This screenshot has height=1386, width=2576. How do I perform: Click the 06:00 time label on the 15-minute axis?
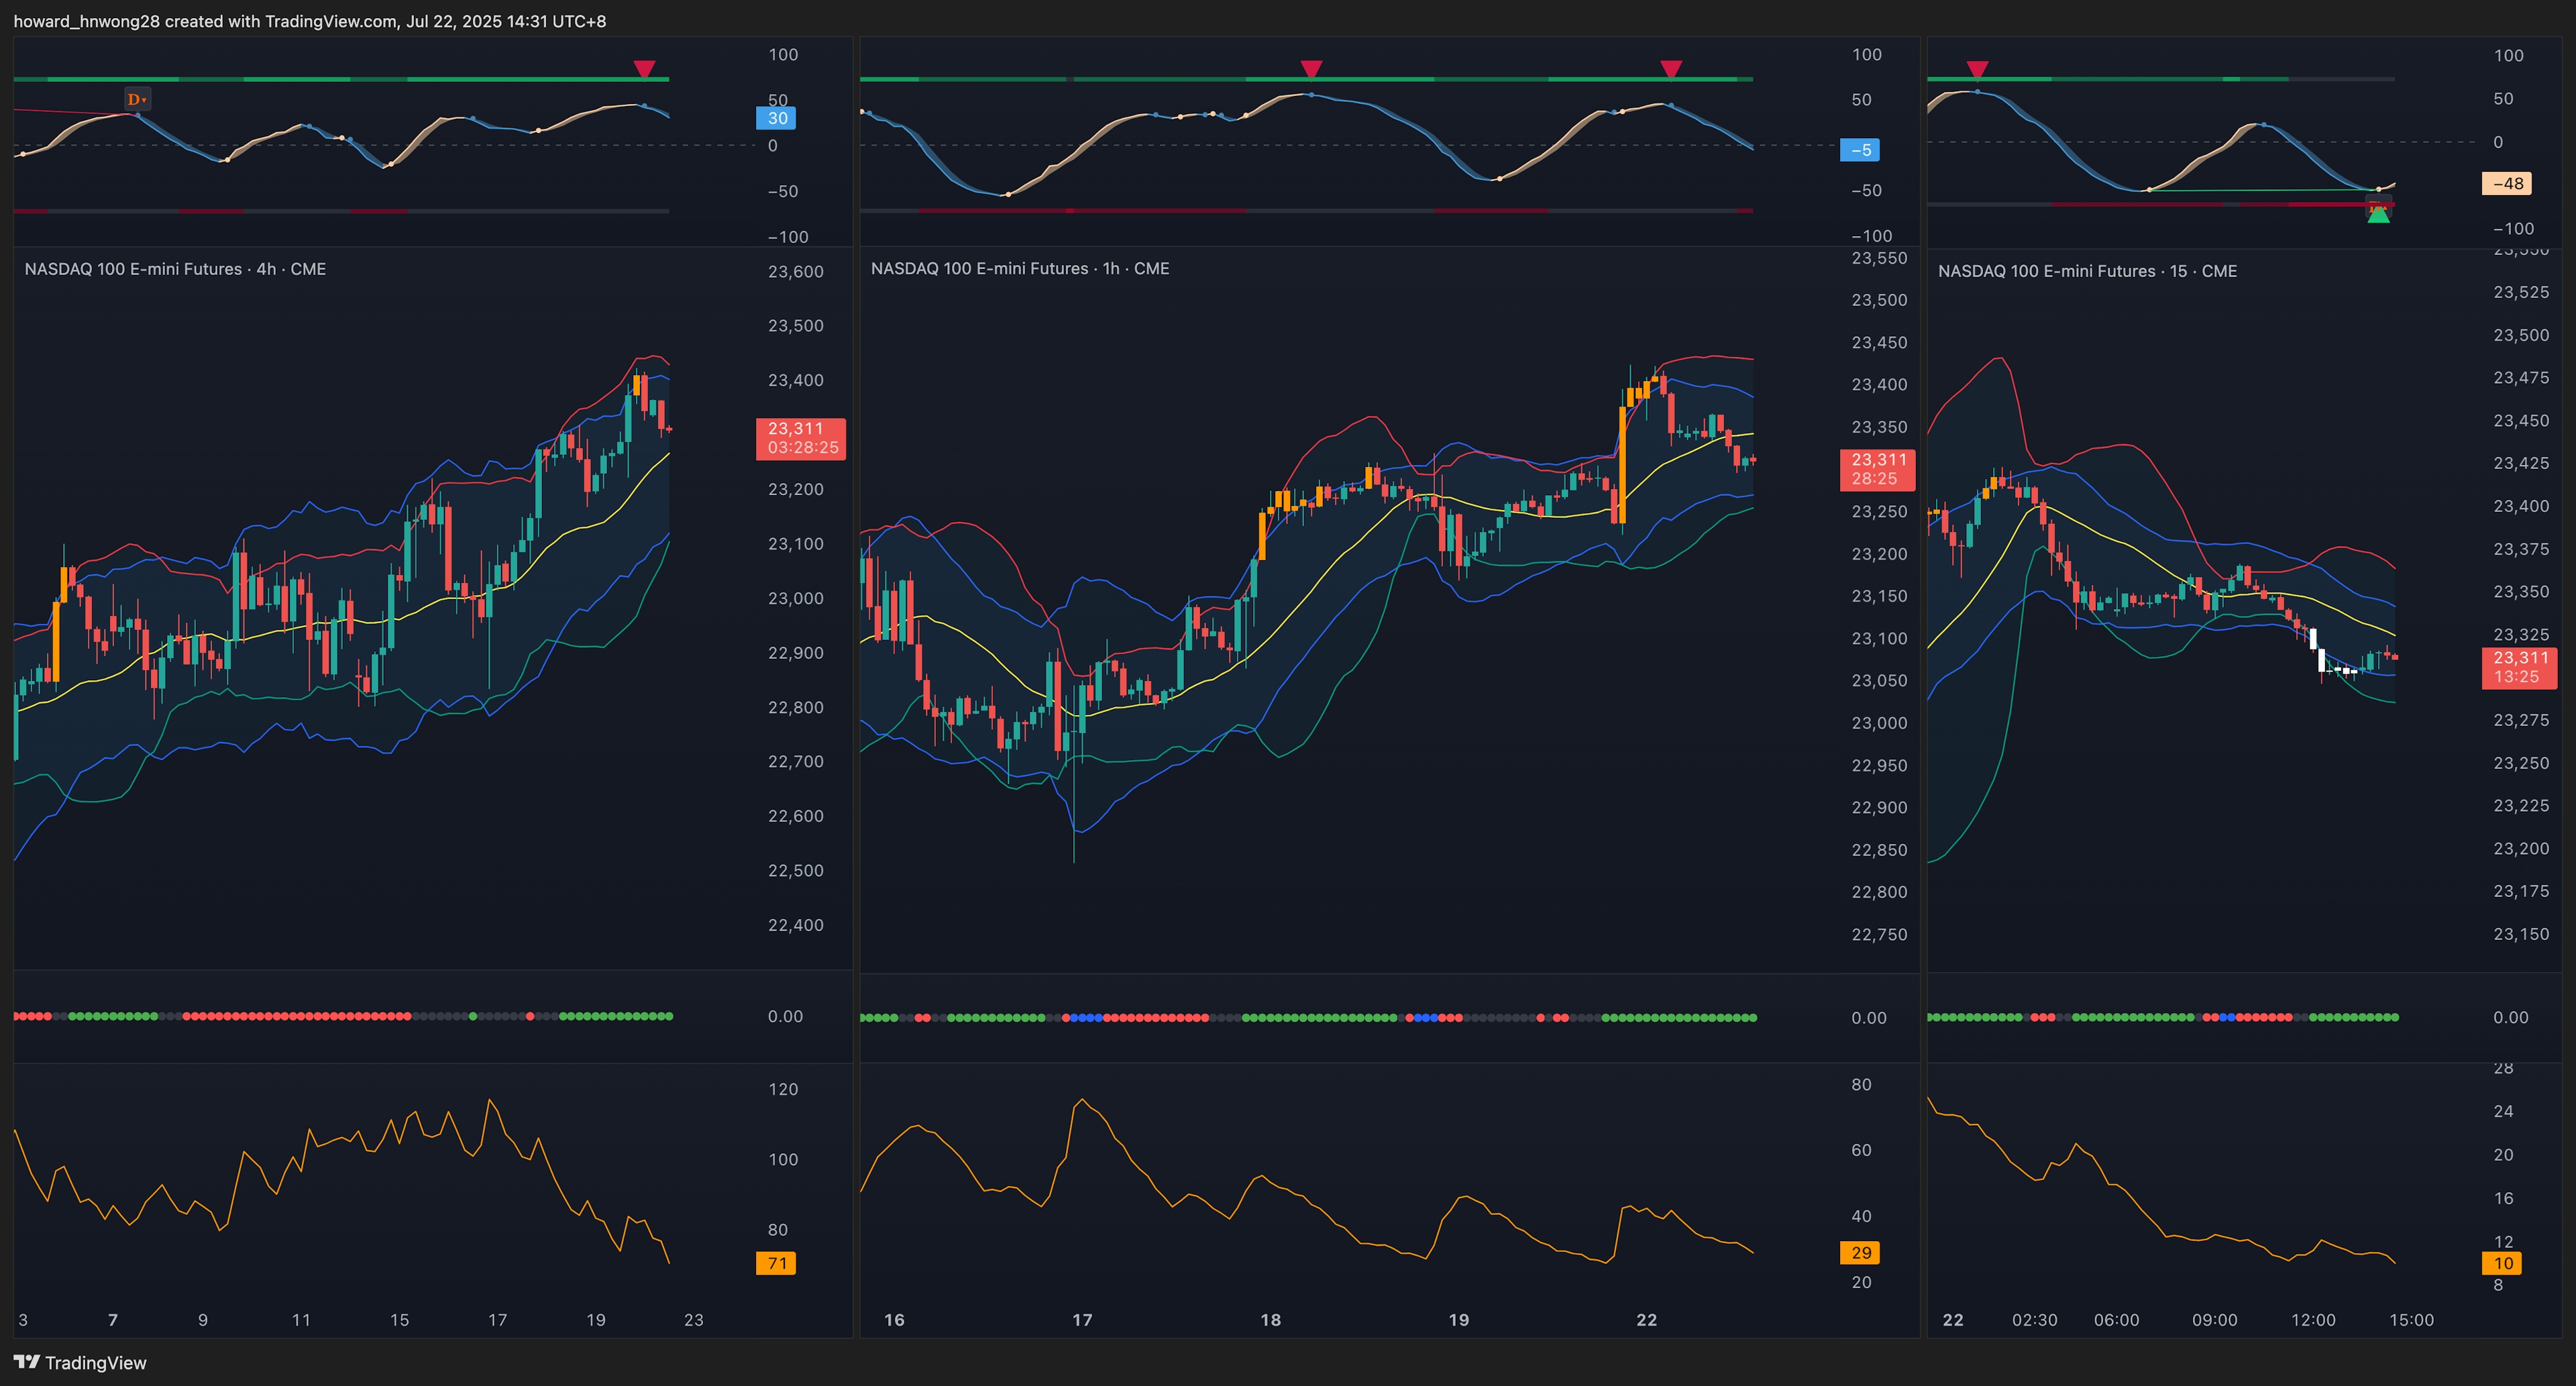tap(2117, 1320)
